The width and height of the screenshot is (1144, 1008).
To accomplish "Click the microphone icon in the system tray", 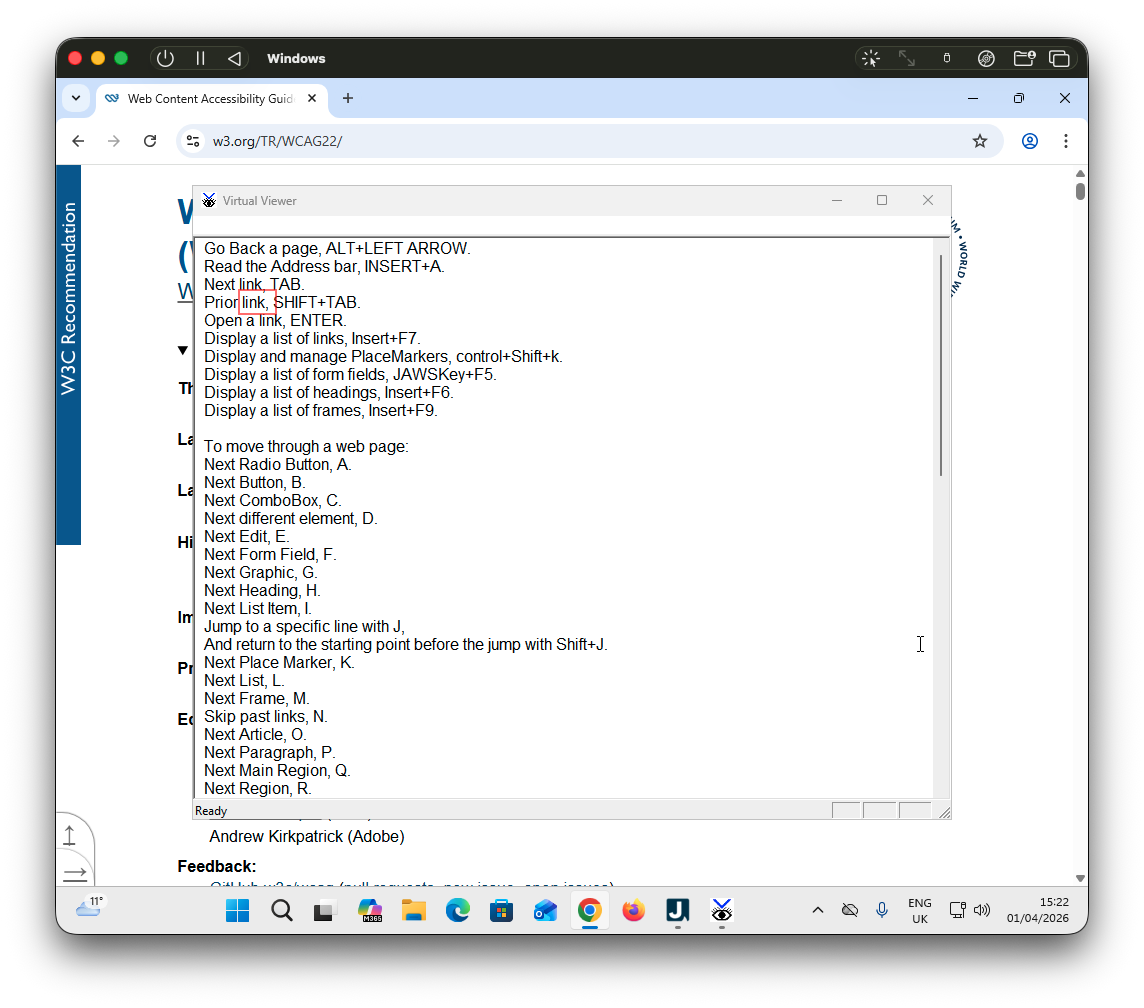I will coord(882,910).
